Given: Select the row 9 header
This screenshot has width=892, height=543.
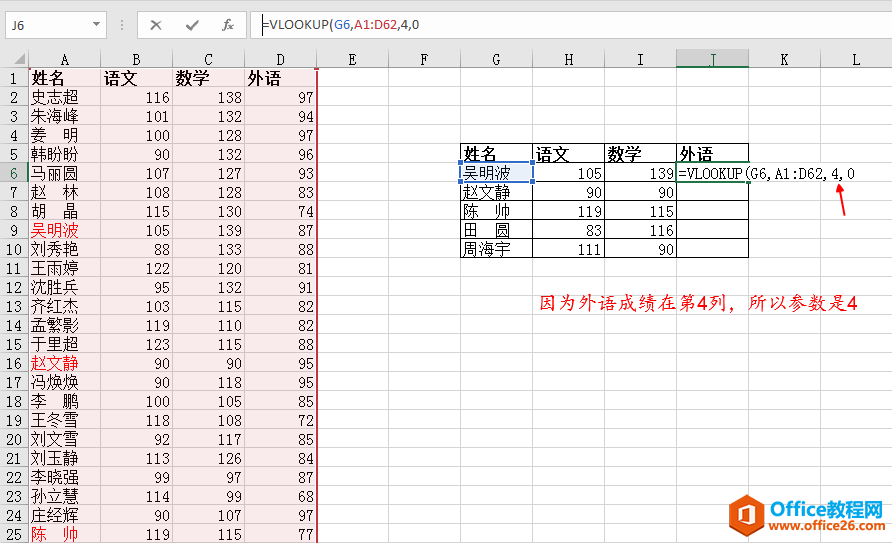Looking at the screenshot, I should [x=14, y=230].
